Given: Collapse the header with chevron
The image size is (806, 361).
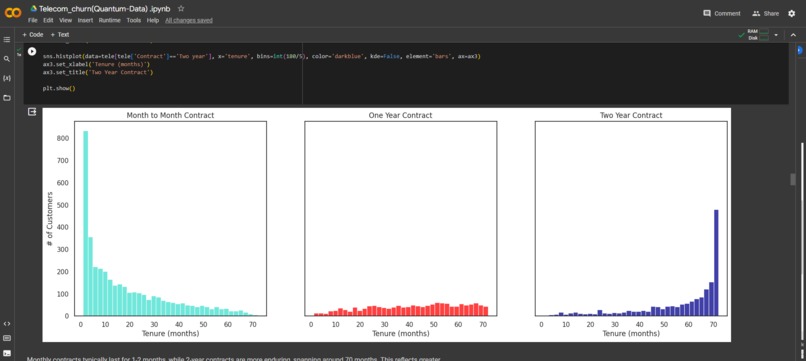Looking at the screenshot, I should (x=793, y=35).
